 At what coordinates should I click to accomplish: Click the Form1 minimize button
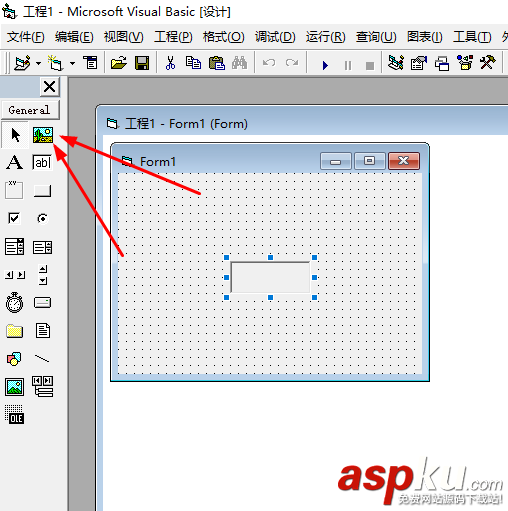335,161
